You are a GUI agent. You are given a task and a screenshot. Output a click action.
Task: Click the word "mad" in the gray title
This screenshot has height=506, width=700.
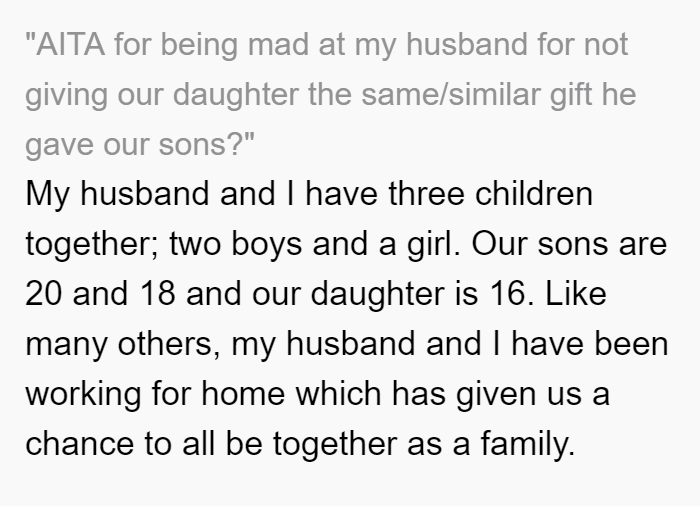click(278, 44)
